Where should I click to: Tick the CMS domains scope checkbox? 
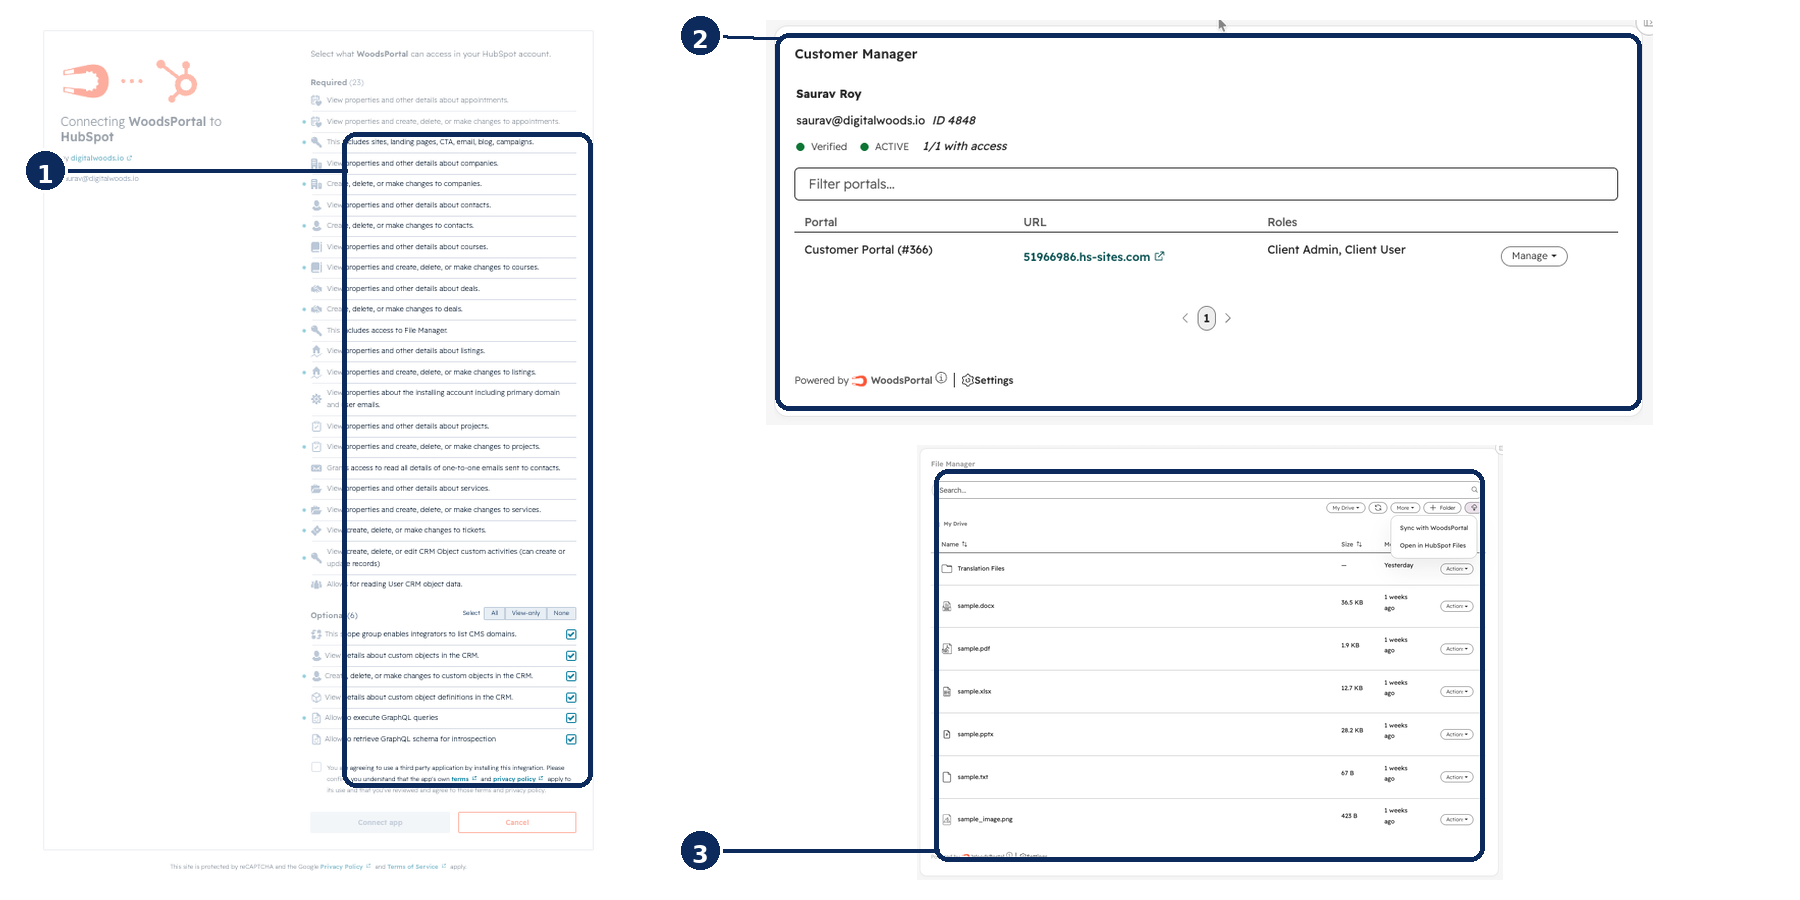tap(571, 634)
